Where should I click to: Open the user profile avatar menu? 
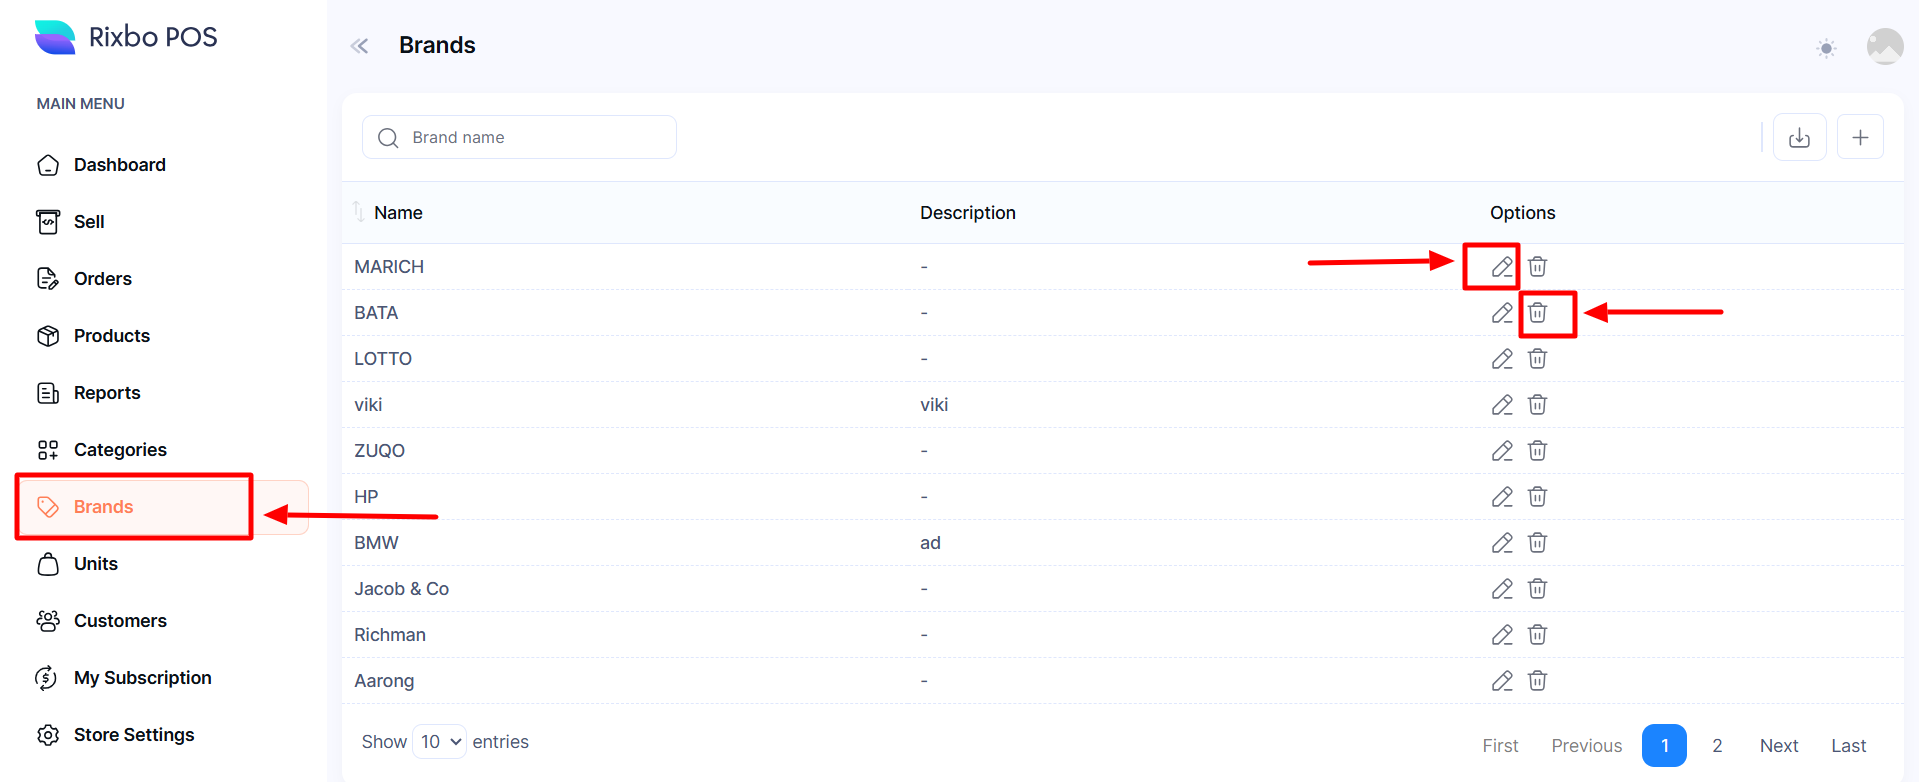tap(1884, 46)
